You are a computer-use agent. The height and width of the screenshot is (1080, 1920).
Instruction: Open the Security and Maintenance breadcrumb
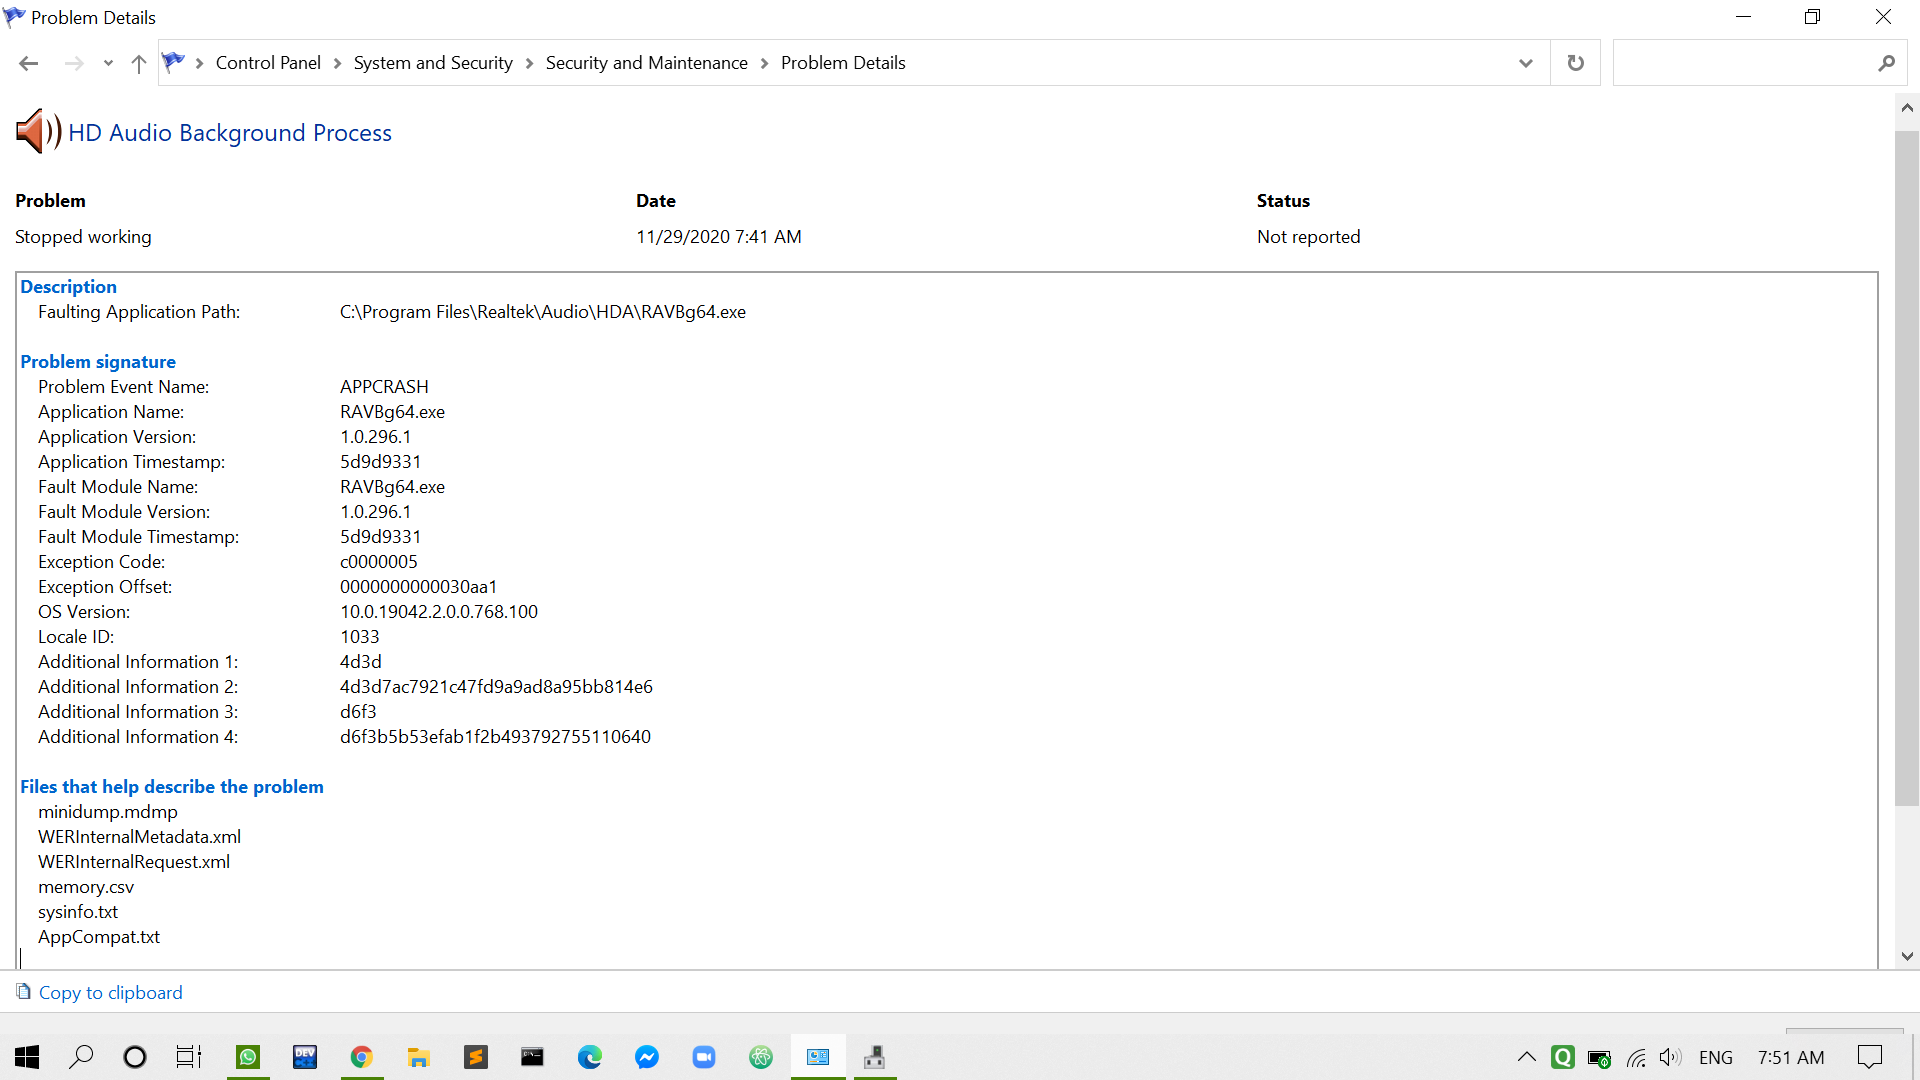click(646, 63)
